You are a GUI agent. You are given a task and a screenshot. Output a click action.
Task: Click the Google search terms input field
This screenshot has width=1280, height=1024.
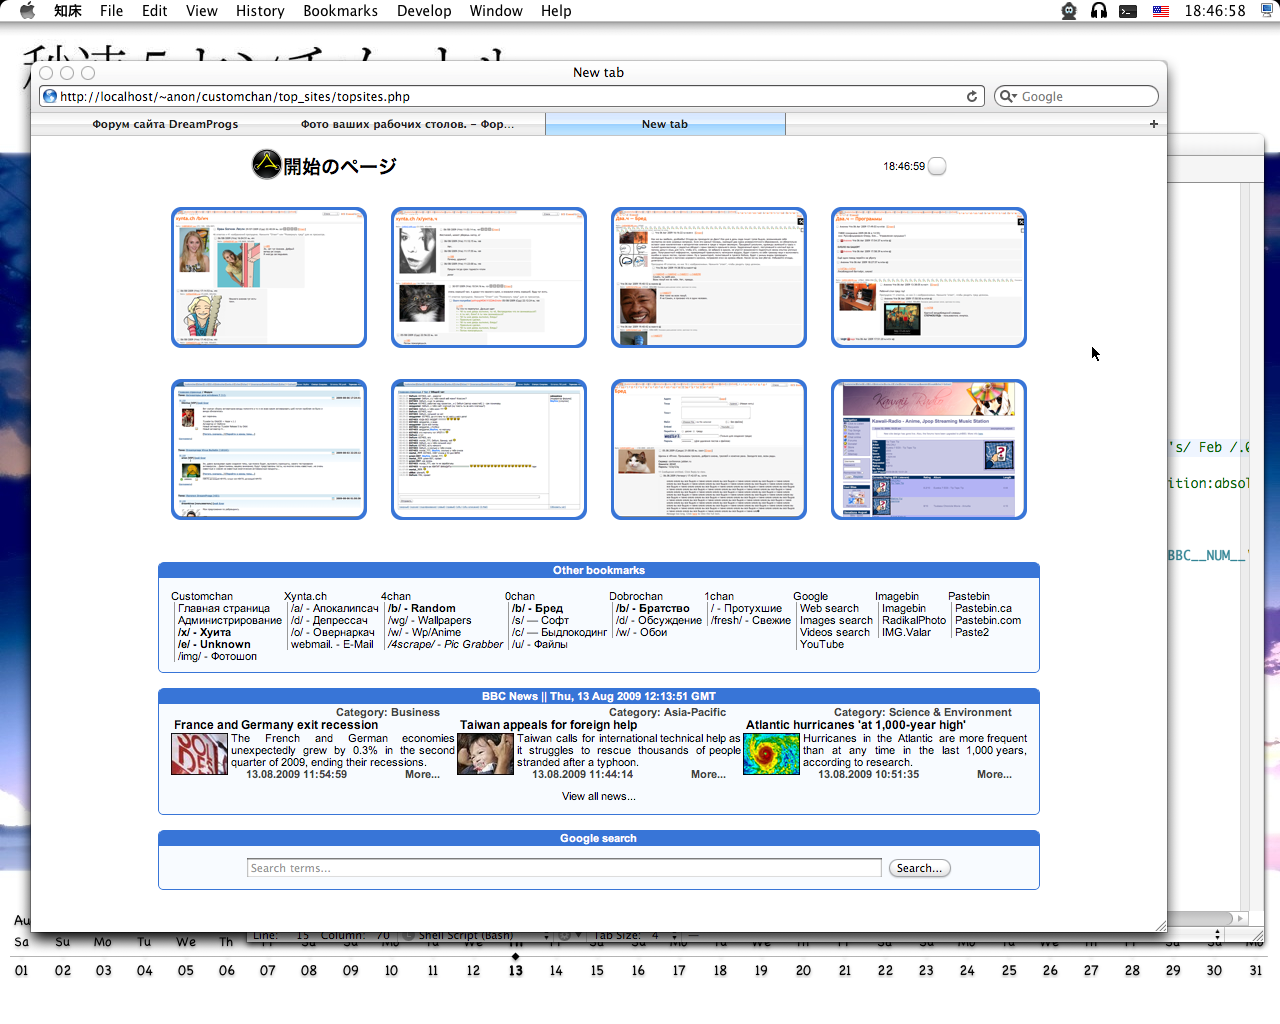tap(564, 868)
